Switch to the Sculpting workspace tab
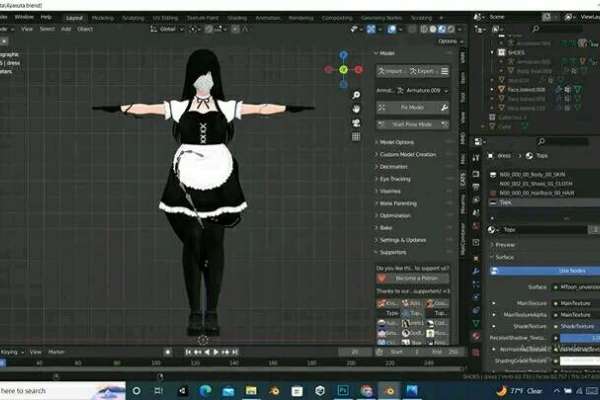600x400 pixels. (x=133, y=18)
